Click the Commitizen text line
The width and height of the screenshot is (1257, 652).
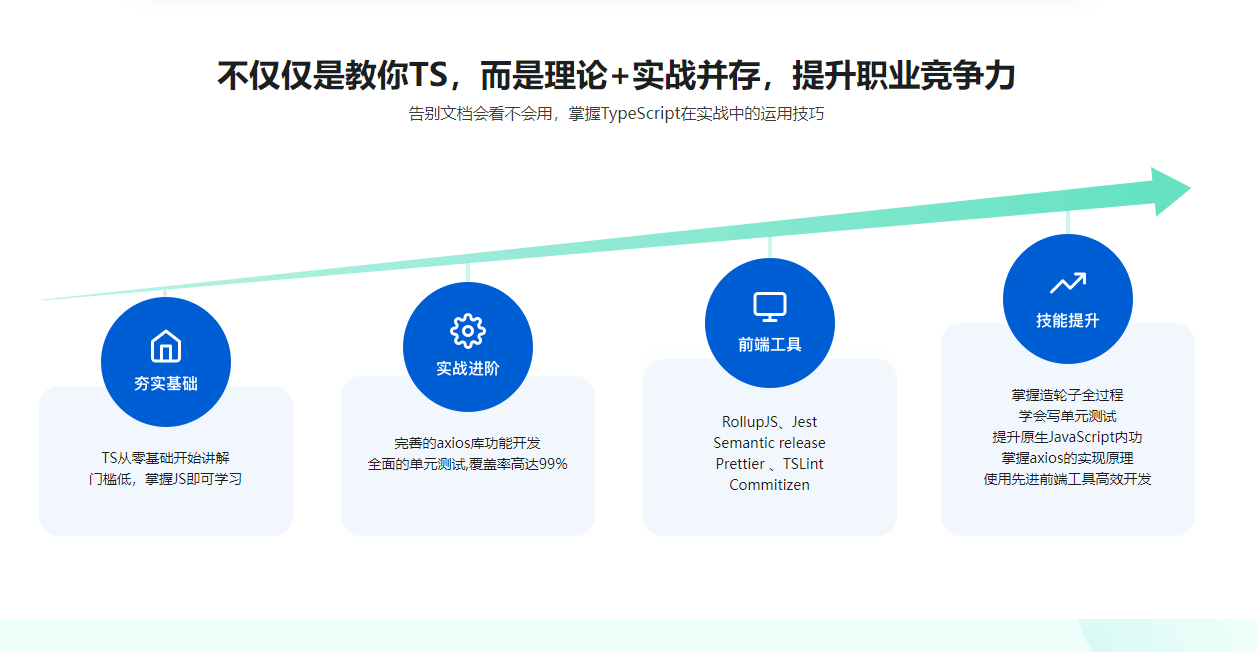point(770,485)
